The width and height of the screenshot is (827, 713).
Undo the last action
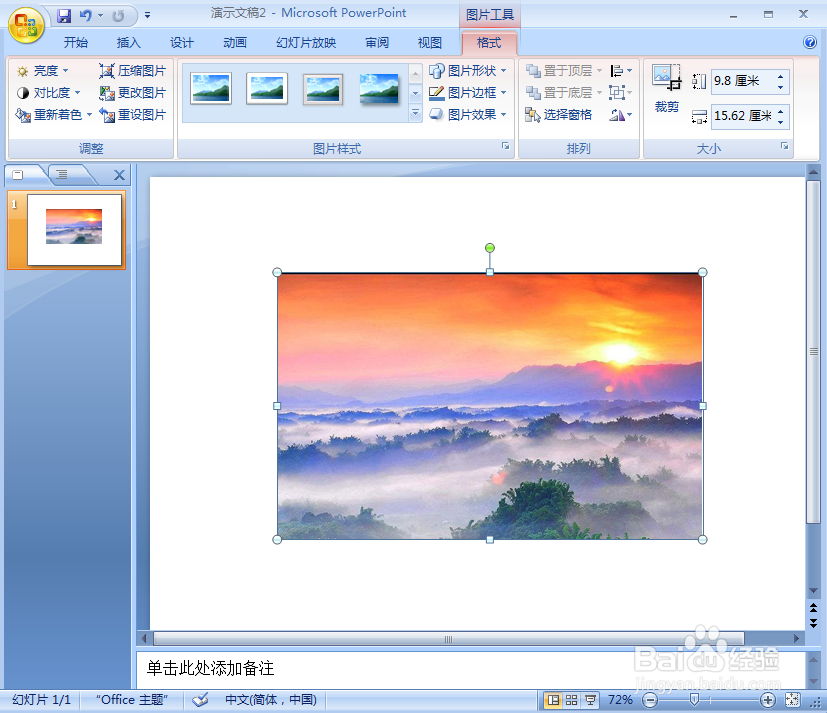pyautogui.click(x=85, y=16)
